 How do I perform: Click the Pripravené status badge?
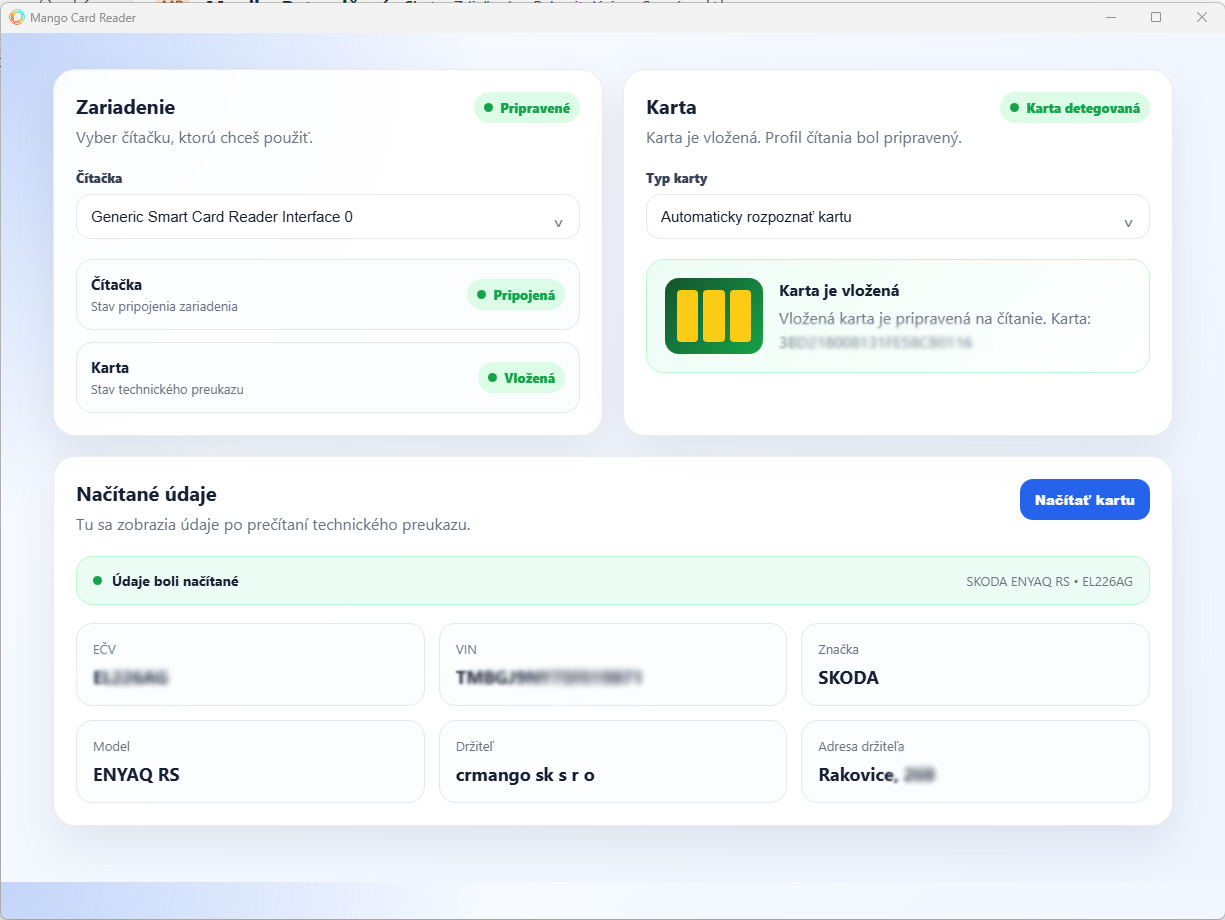click(x=527, y=108)
